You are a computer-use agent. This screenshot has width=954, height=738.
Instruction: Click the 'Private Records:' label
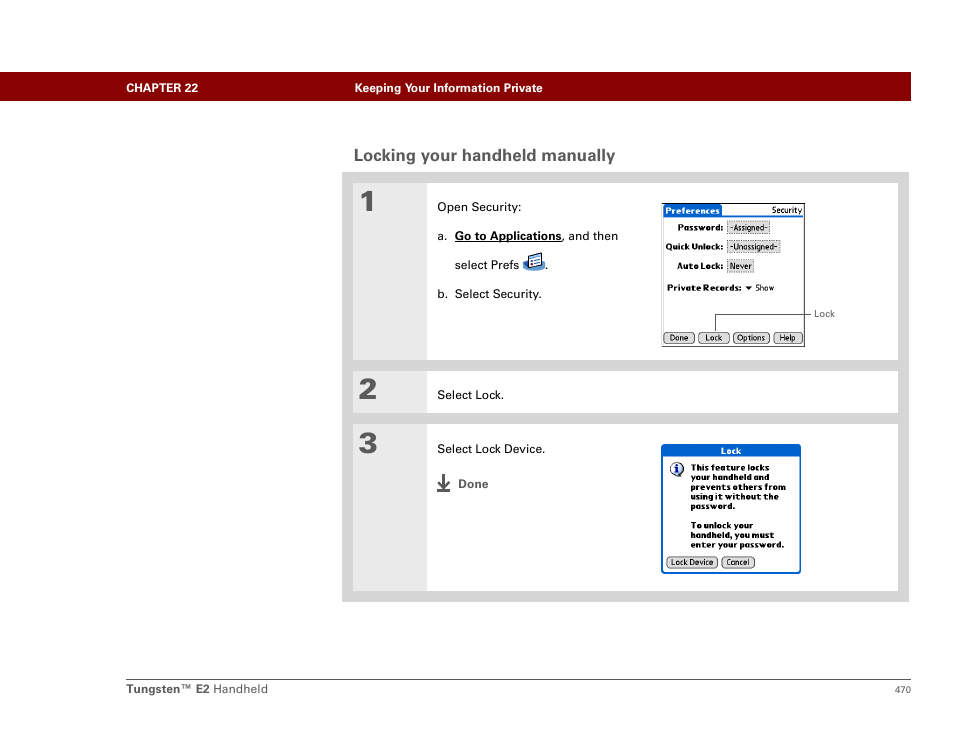(704, 288)
